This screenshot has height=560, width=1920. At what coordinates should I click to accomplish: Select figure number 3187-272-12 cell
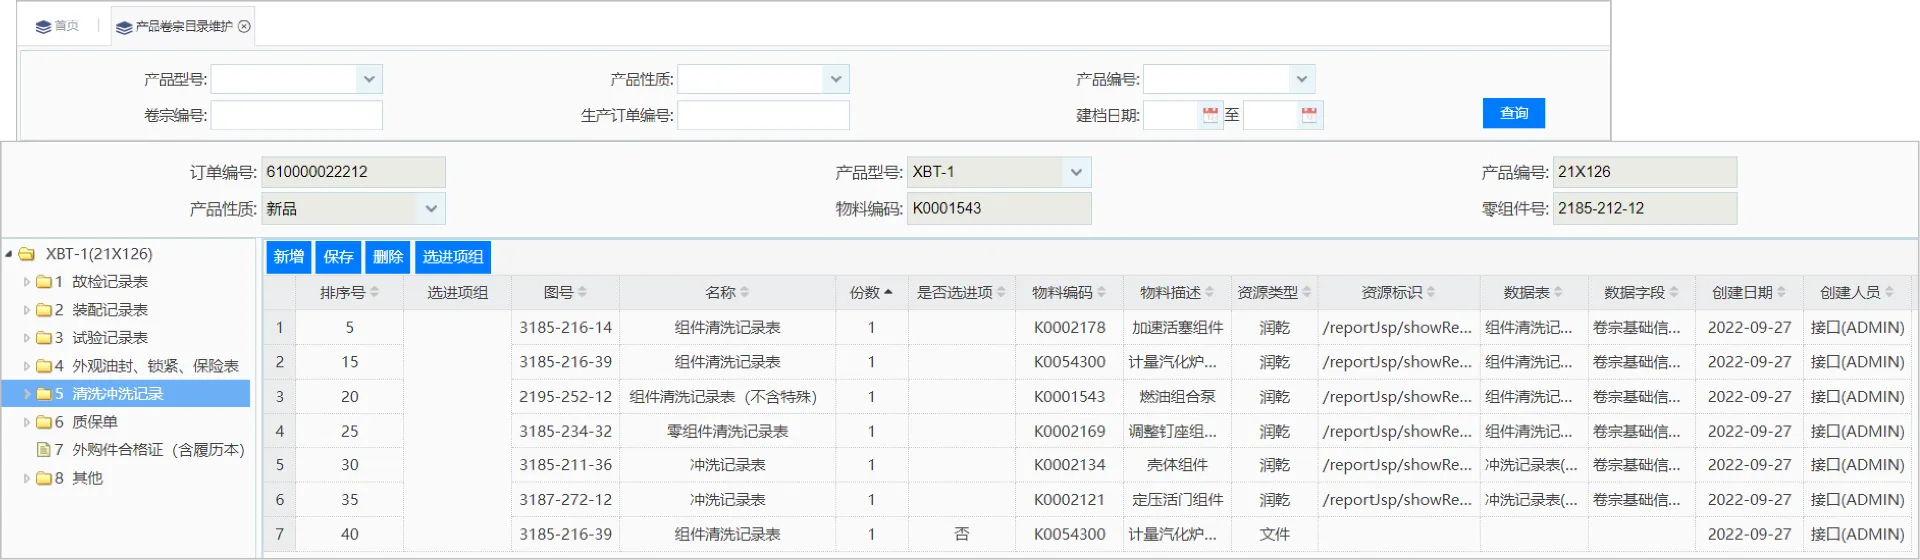pos(565,500)
